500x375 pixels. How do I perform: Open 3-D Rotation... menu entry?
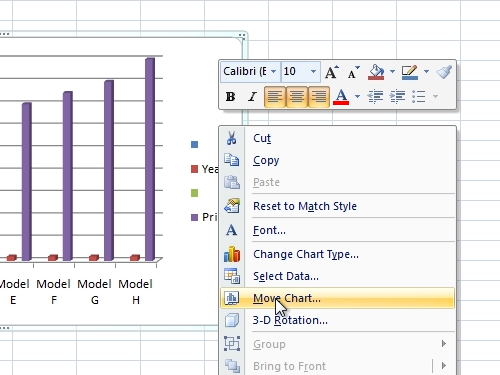point(337,320)
